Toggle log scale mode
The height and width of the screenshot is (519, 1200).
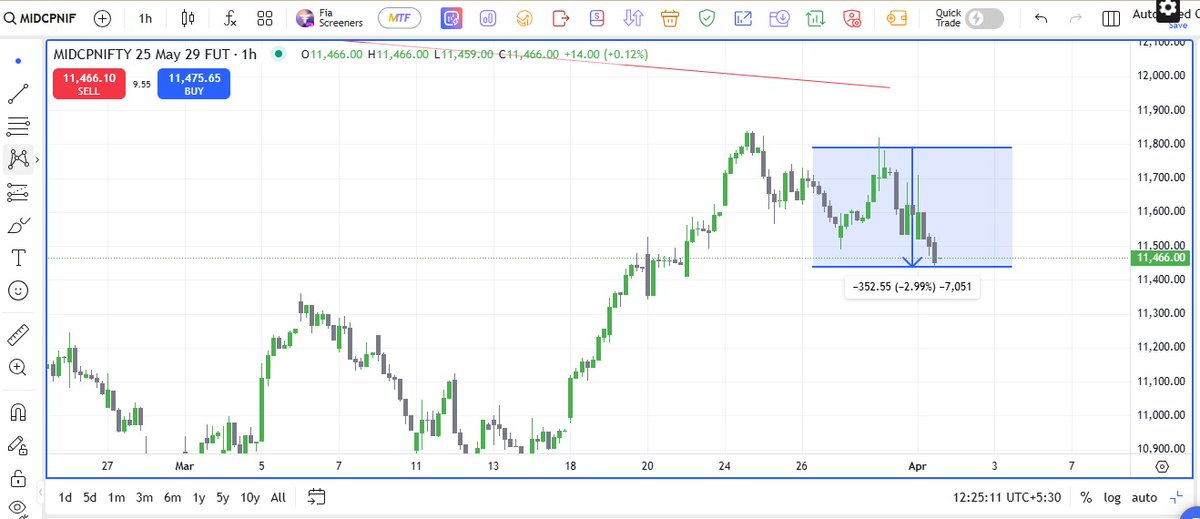coord(1112,497)
